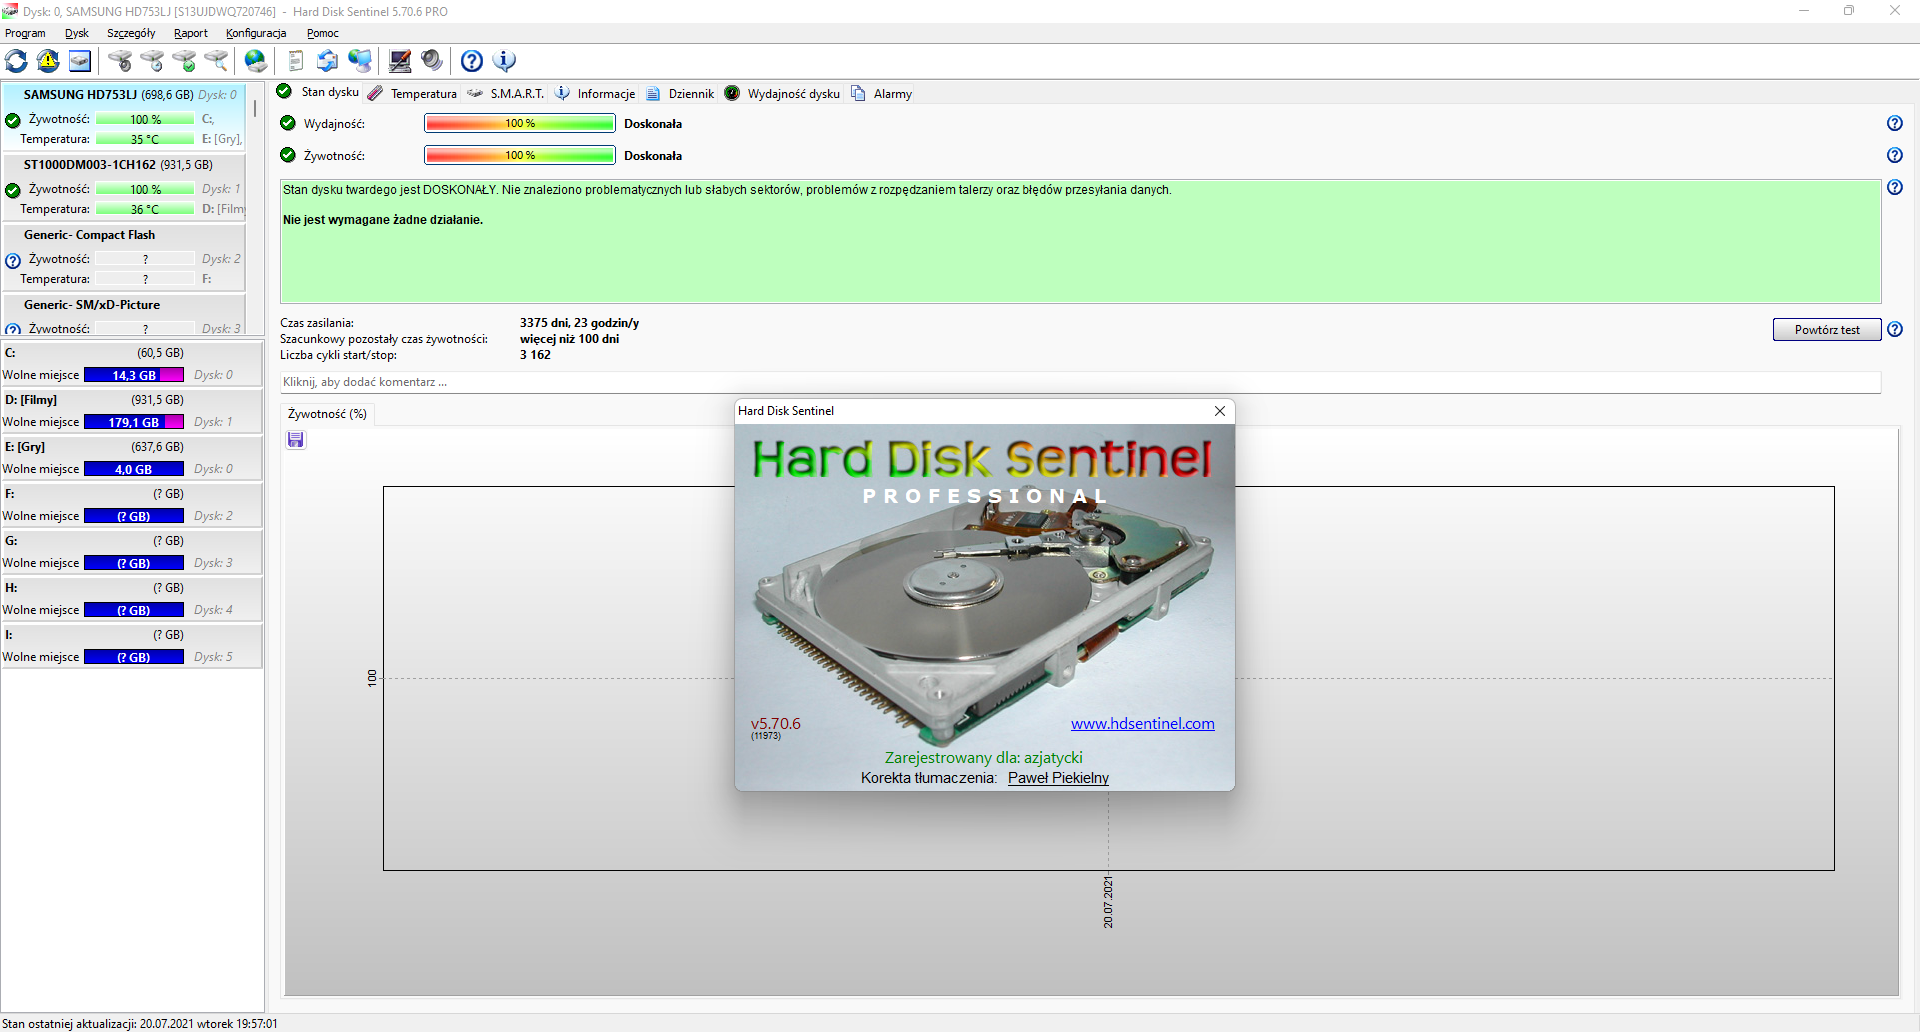The height and width of the screenshot is (1032, 1920).
Task: Click the help icon beside the Wydajność row
Action: [1895, 123]
